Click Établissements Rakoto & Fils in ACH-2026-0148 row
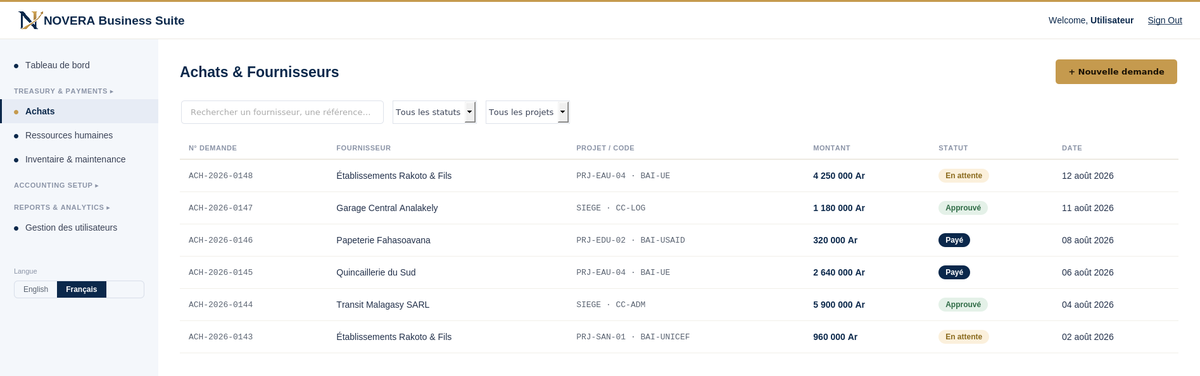The image size is (1200, 376). click(394, 176)
